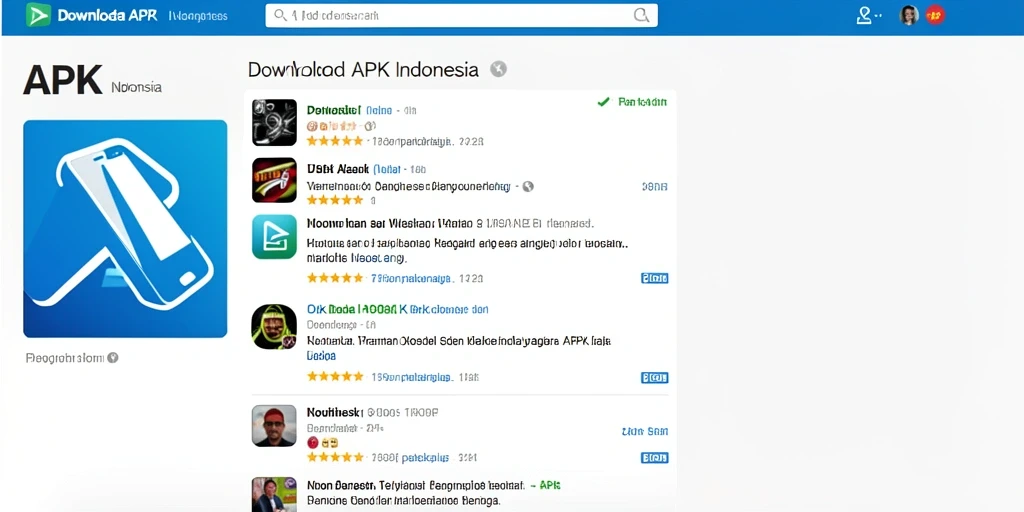This screenshot has width=1024, height=512.
Task: Click the magnifier icon inside search box
Action: point(280,15)
